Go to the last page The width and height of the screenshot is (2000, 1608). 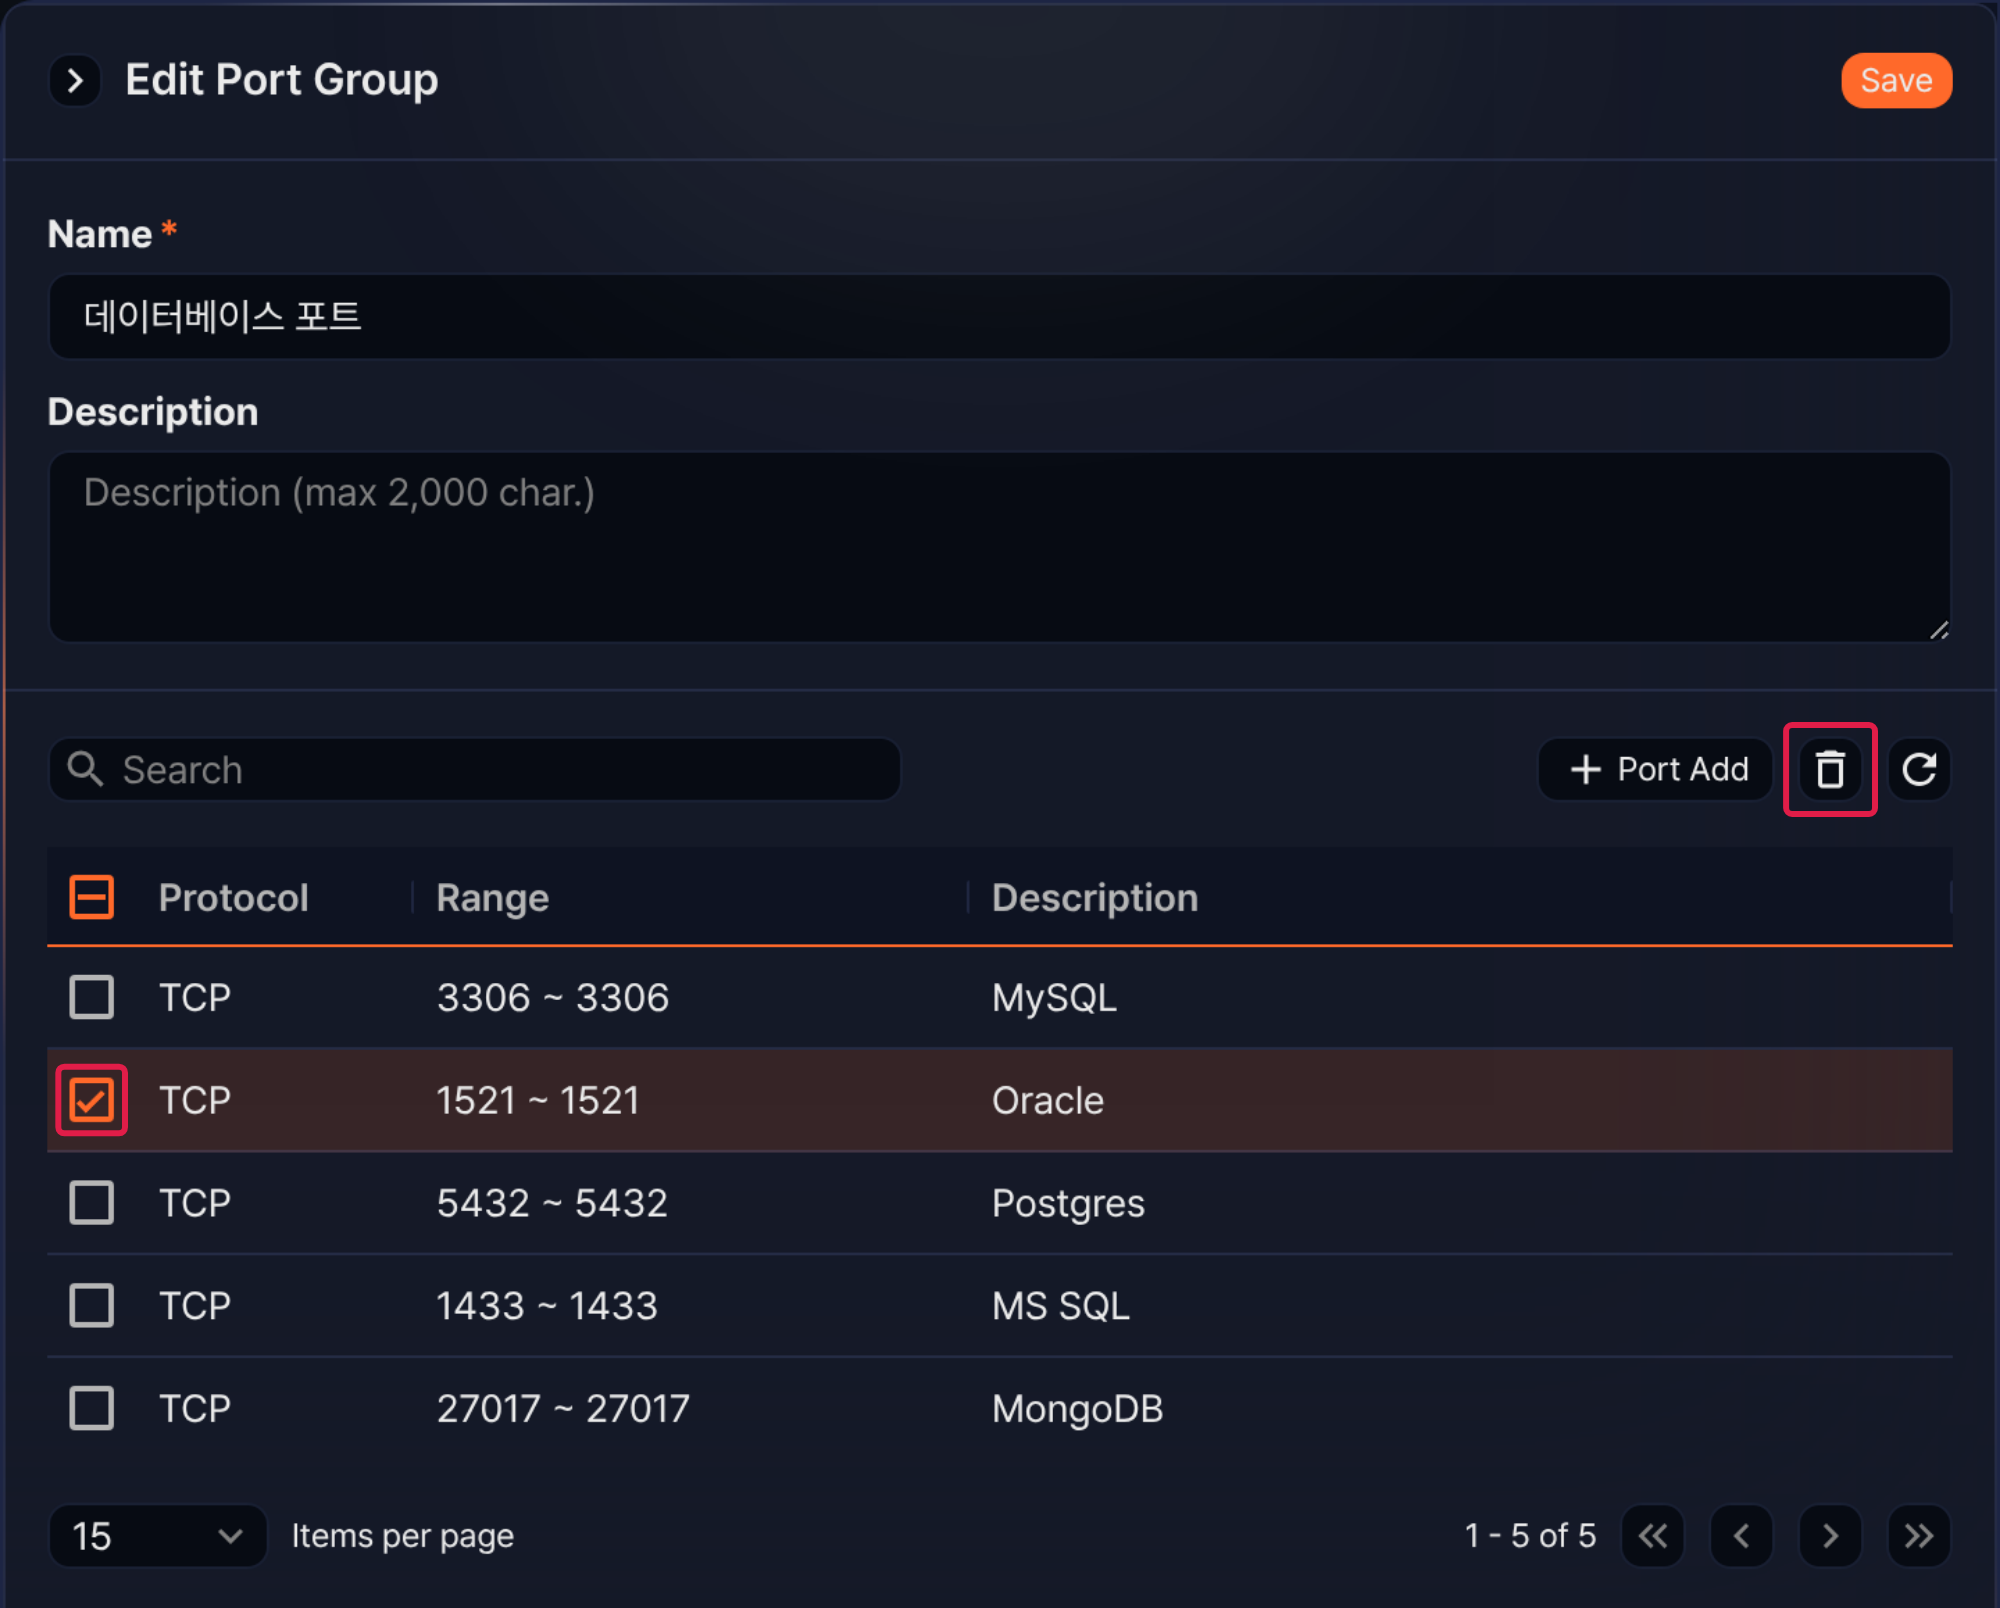pyautogui.click(x=1919, y=1536)
